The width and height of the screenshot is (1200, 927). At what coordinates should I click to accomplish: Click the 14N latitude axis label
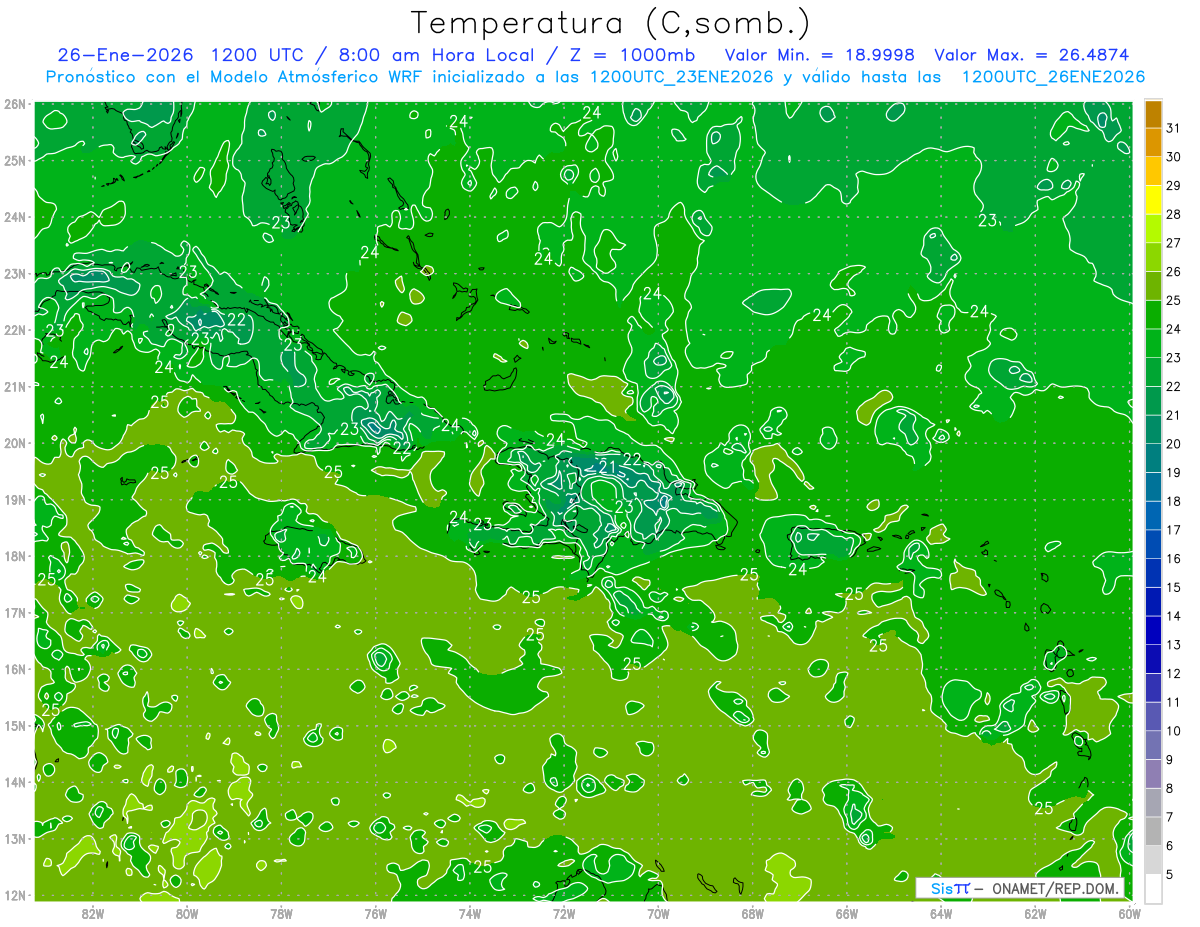pyautogui.click(x=15, y=782)
